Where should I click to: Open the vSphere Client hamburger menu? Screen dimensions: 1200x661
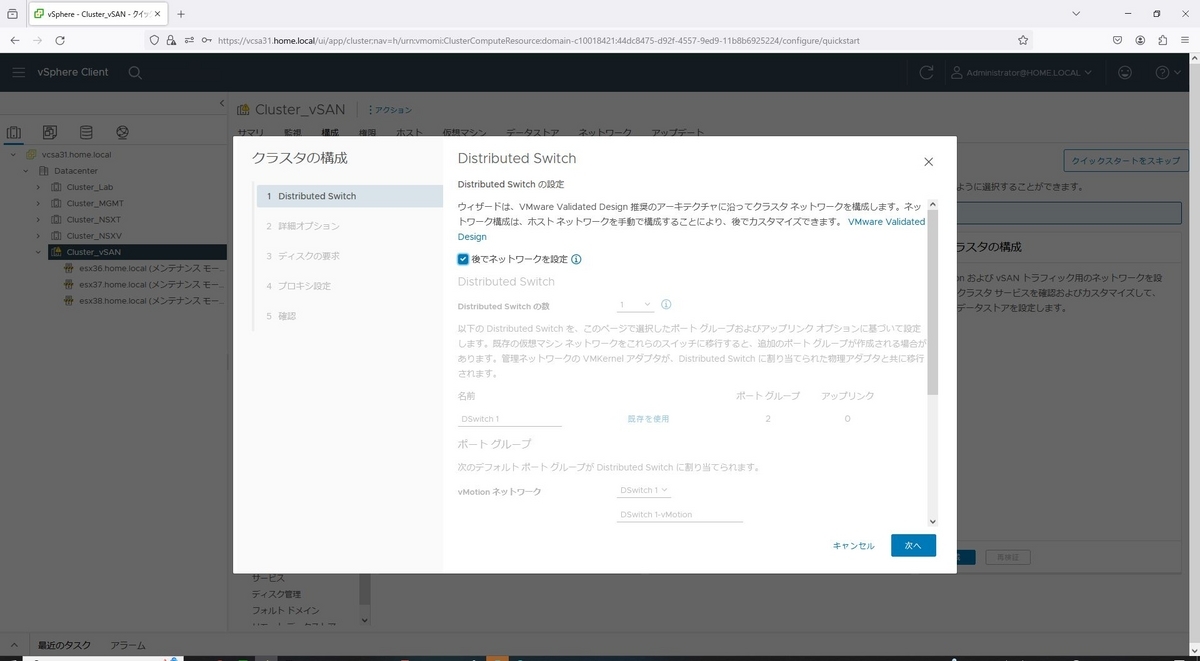coord(19,72)
